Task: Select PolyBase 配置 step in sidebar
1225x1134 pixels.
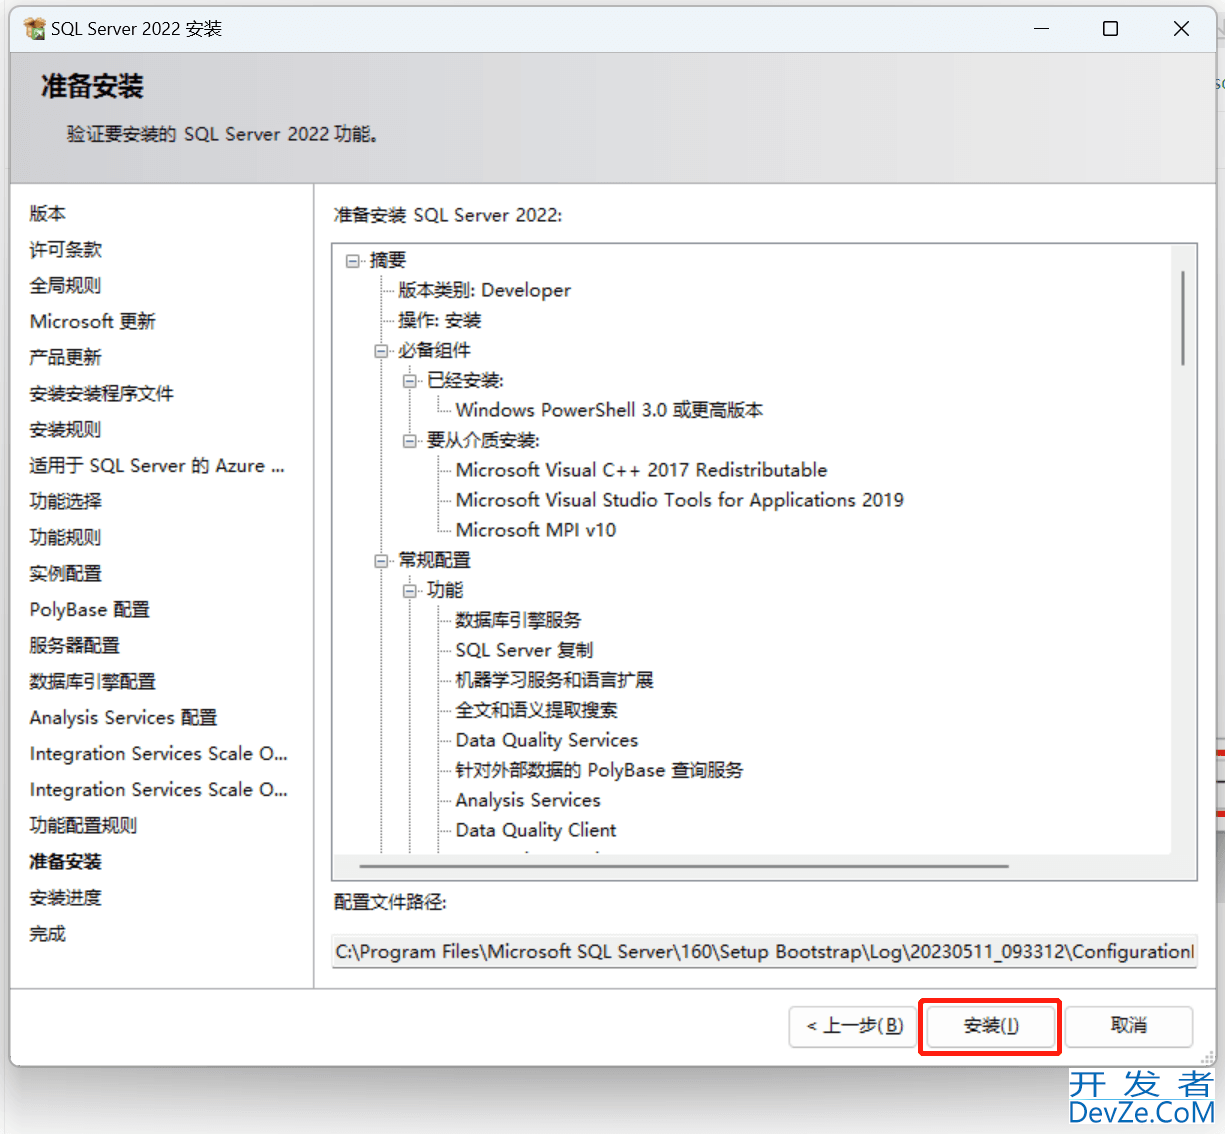Action: pos(90,609)
